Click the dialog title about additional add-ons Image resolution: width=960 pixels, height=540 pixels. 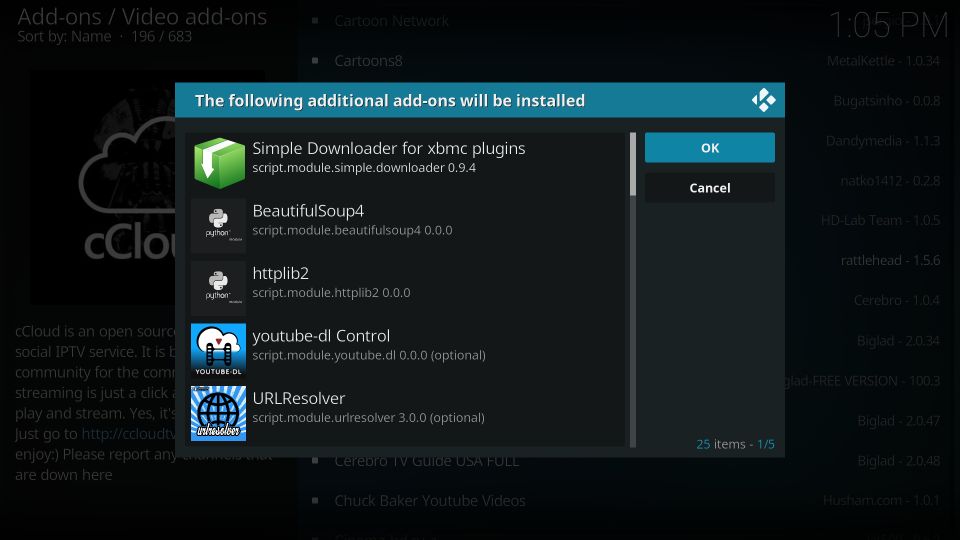(389, 100)
